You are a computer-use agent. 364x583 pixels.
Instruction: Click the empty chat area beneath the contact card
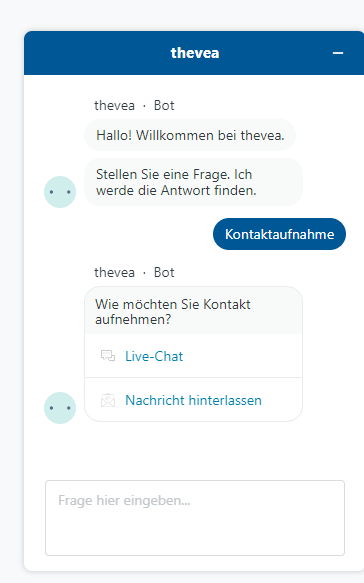pos(193,450)
